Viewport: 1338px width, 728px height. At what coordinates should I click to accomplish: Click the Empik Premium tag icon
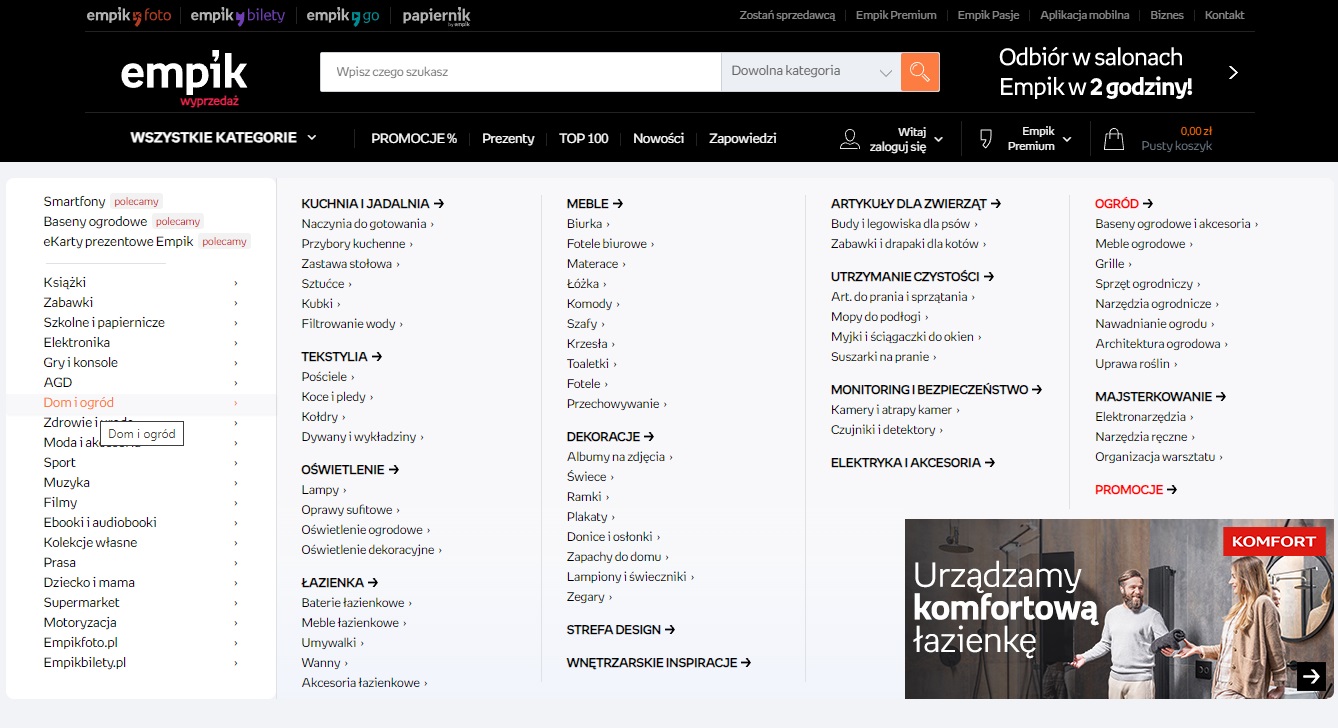[x=985, y=139]
